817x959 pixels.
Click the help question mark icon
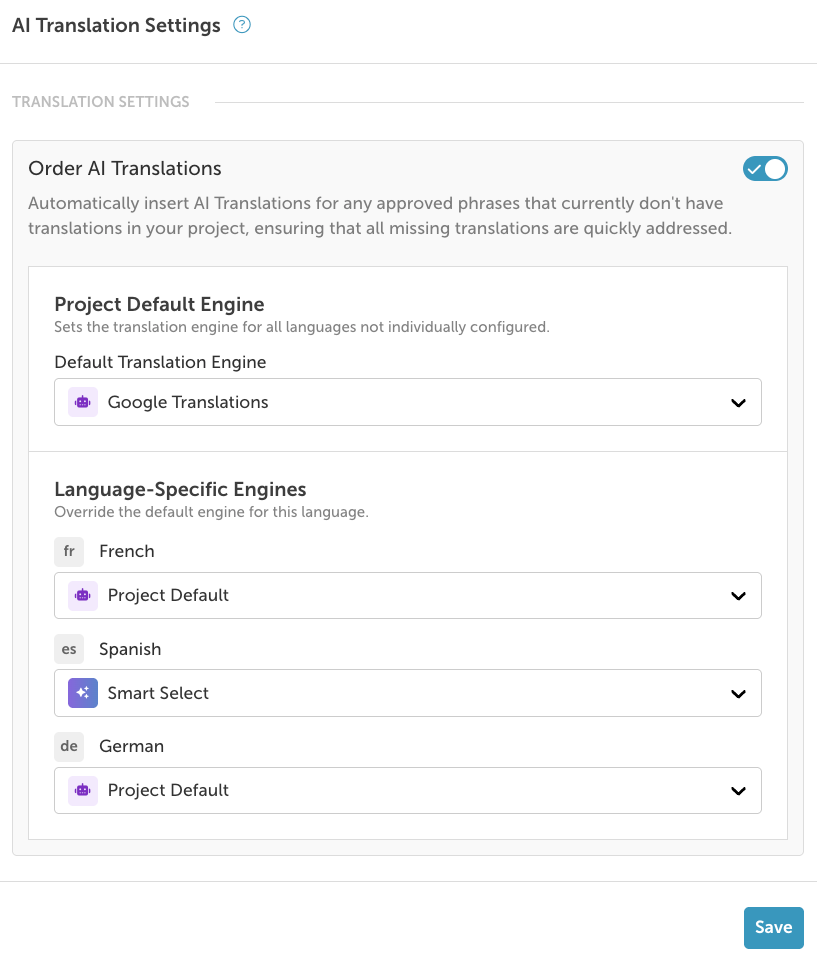pos(241,26)
